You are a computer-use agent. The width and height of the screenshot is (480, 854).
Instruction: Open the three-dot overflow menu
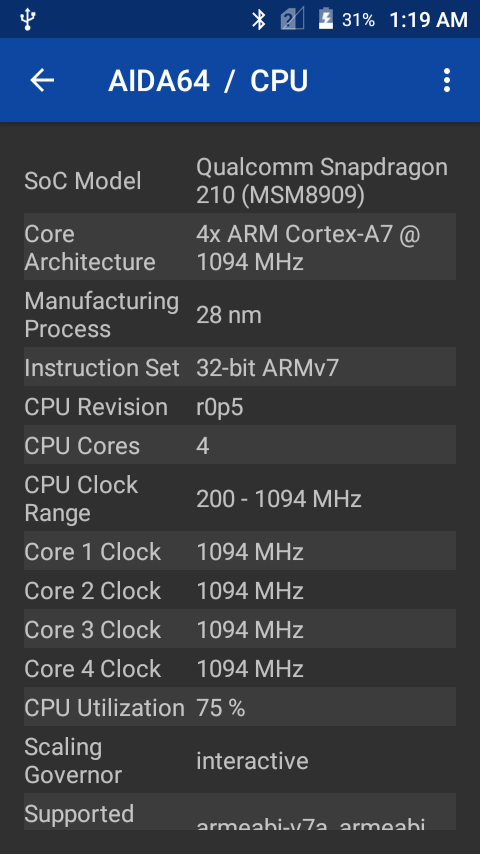pos(447,81)
